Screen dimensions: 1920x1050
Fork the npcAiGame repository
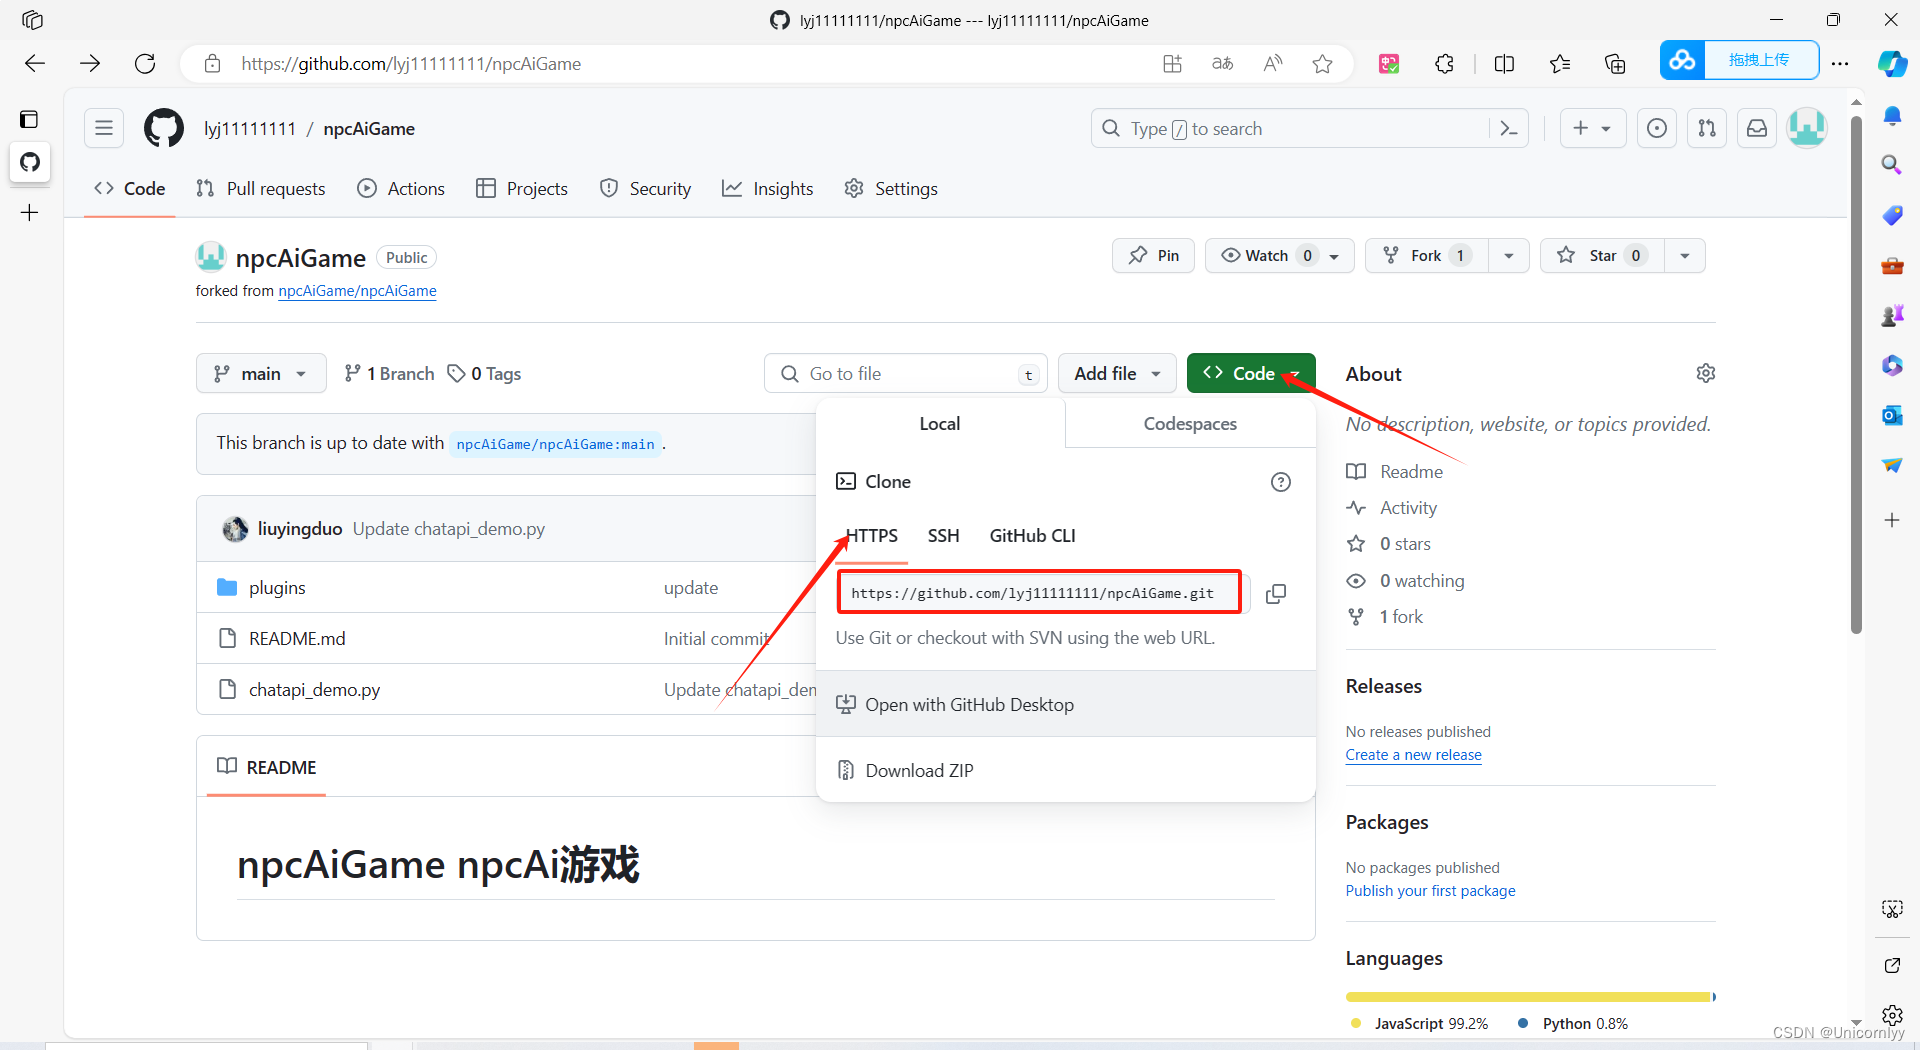[x=1426, y=256]
